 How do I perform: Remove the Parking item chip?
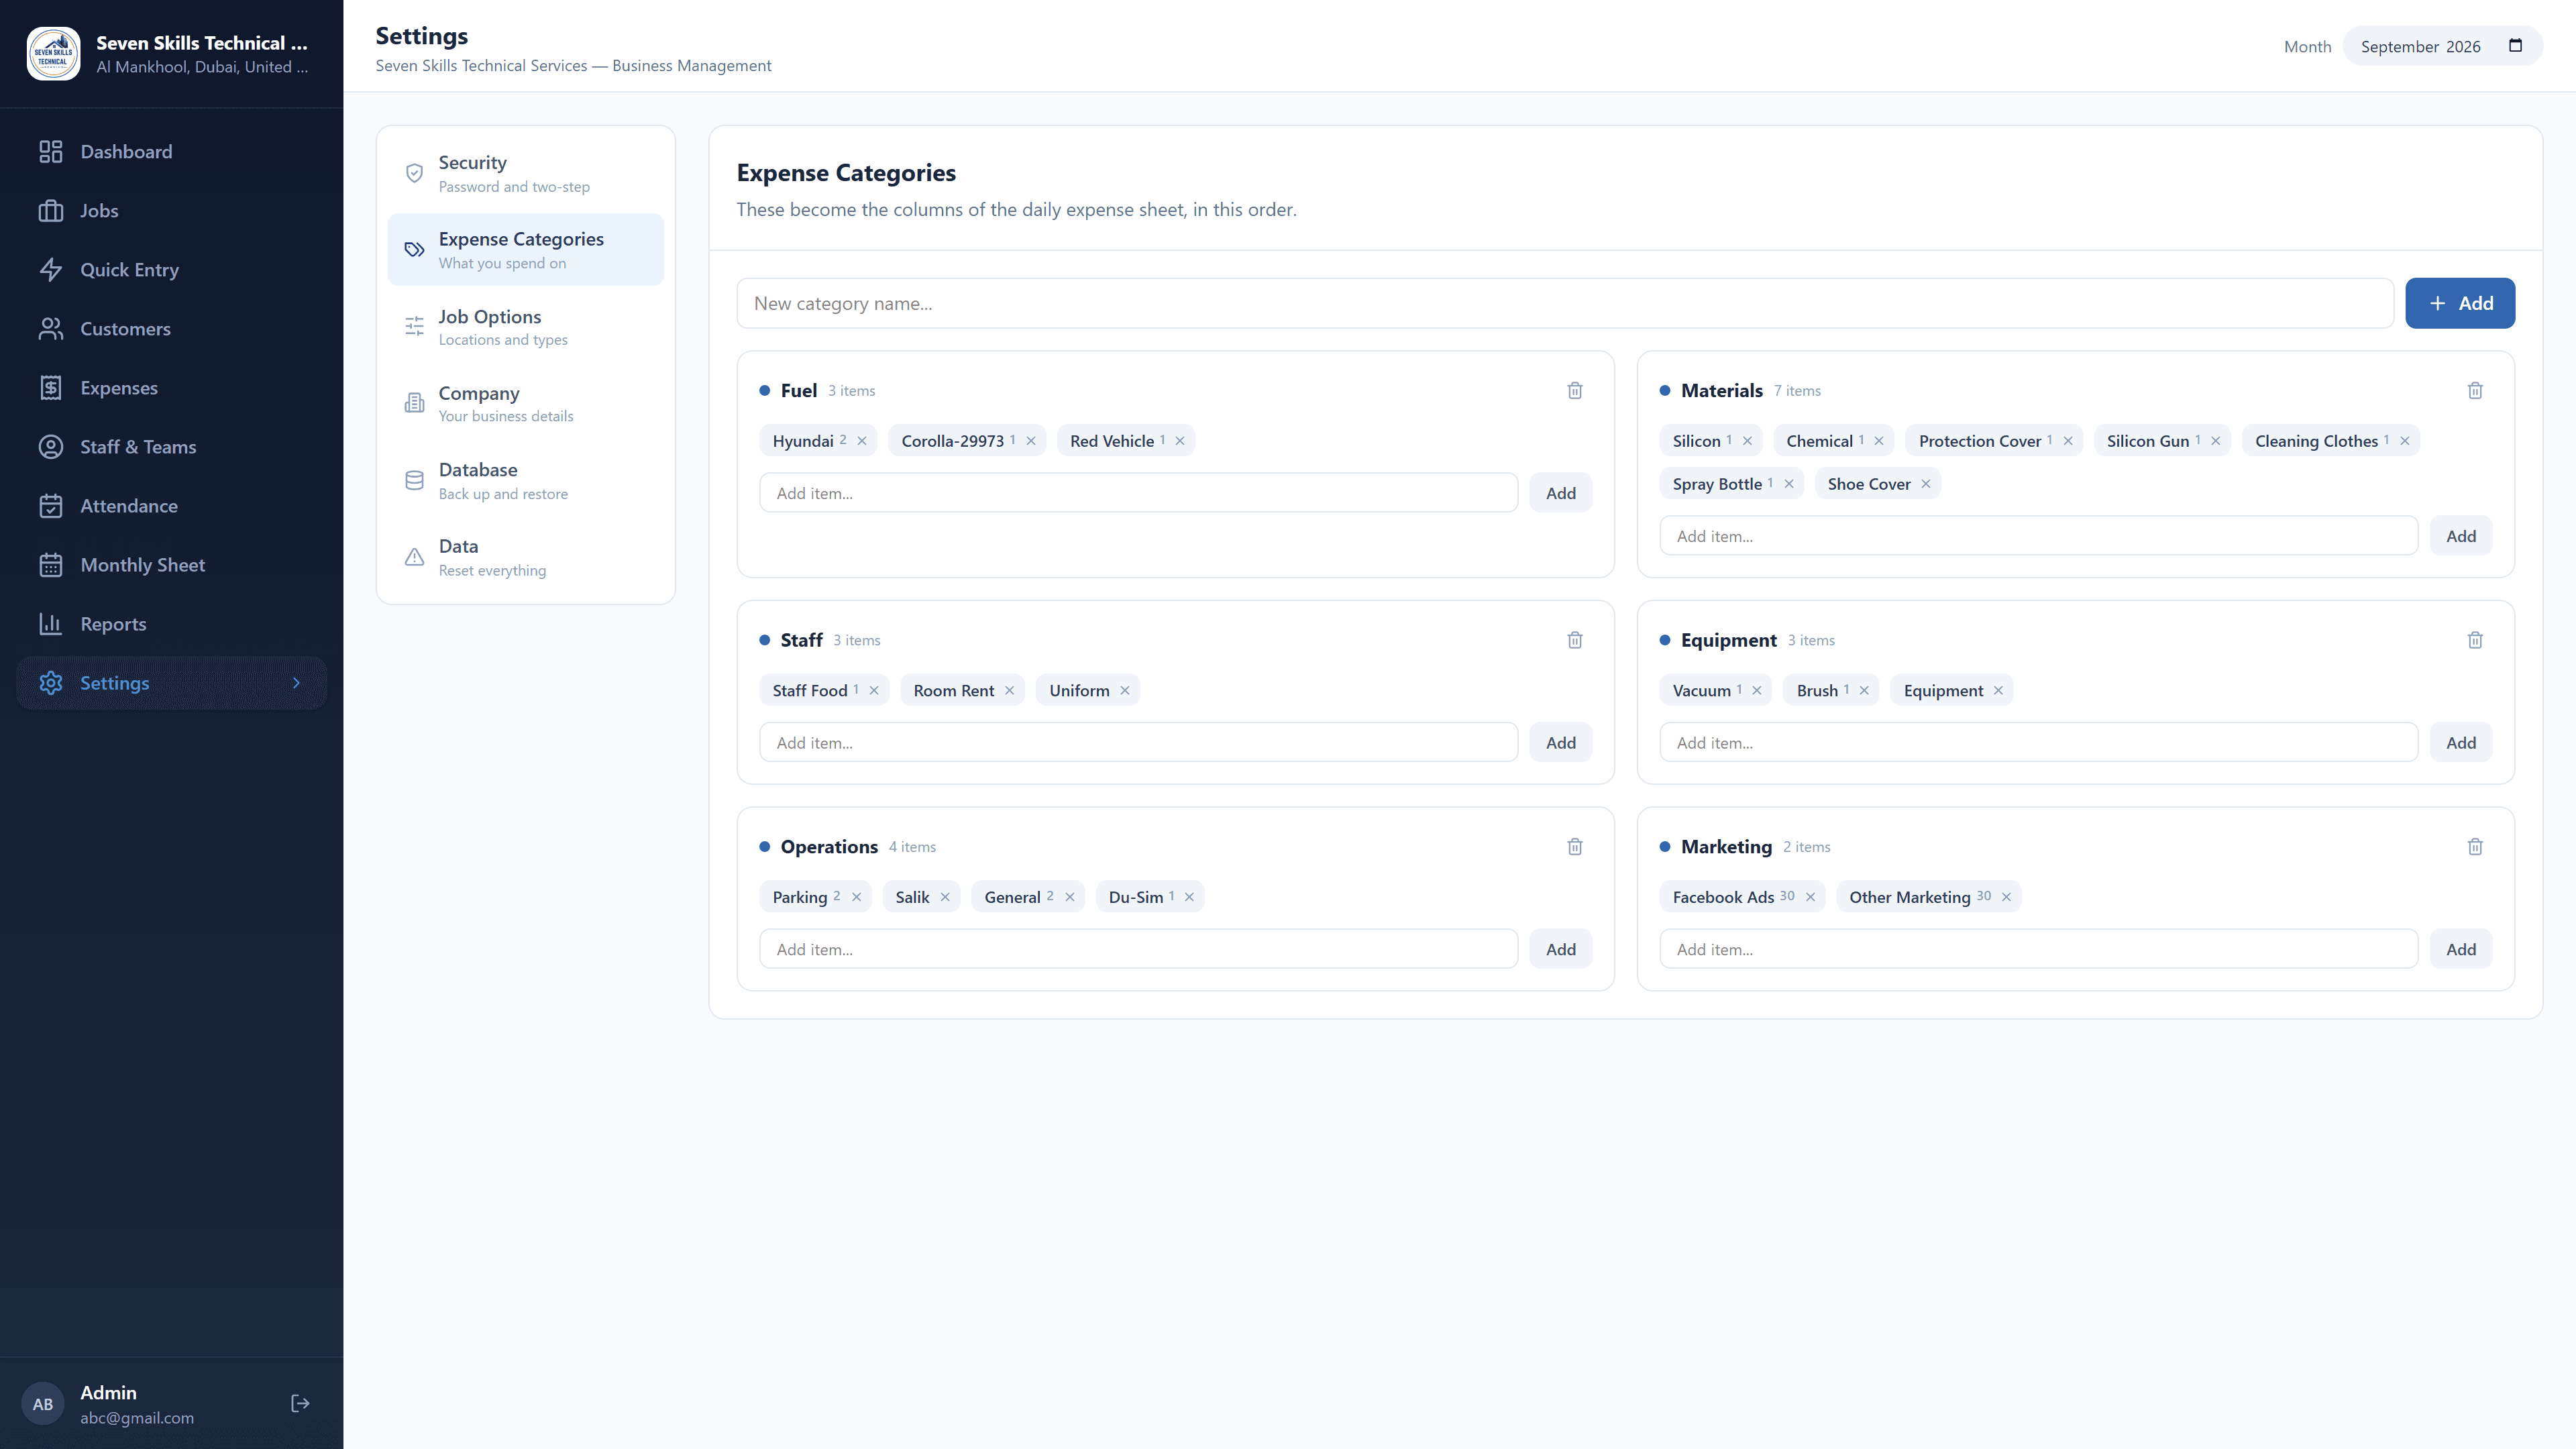(x=857, y=897)
